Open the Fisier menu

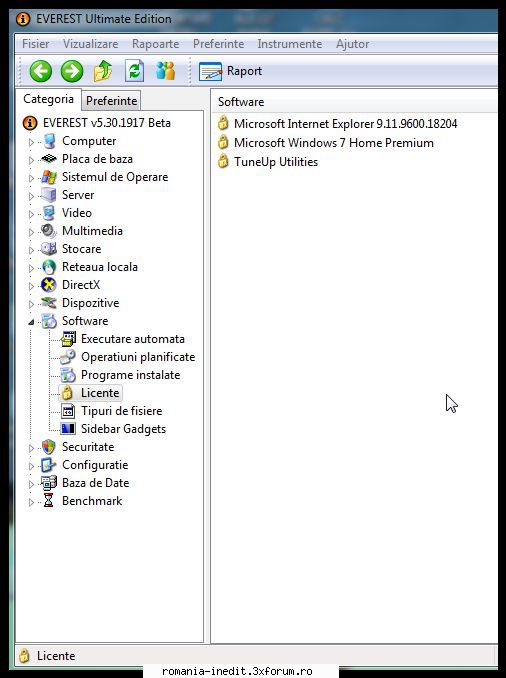pos(35,44)
